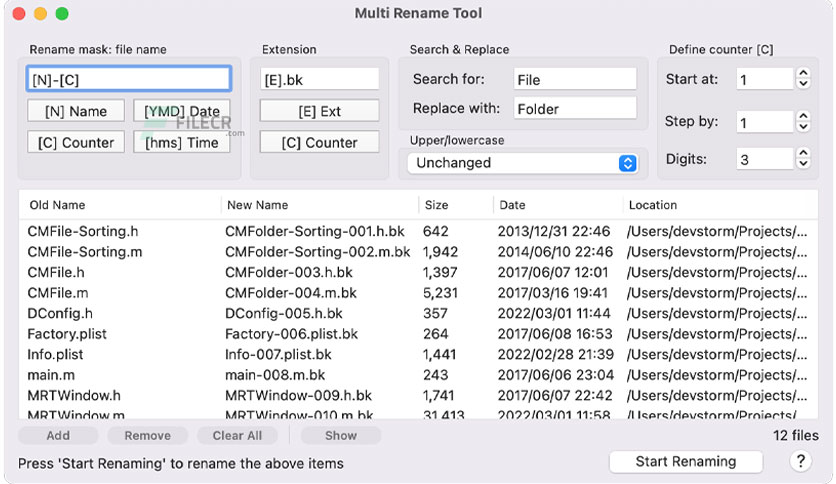Increase the Digits value
The height and width of the screenshot is (484, 836).
tap(803, 153)
